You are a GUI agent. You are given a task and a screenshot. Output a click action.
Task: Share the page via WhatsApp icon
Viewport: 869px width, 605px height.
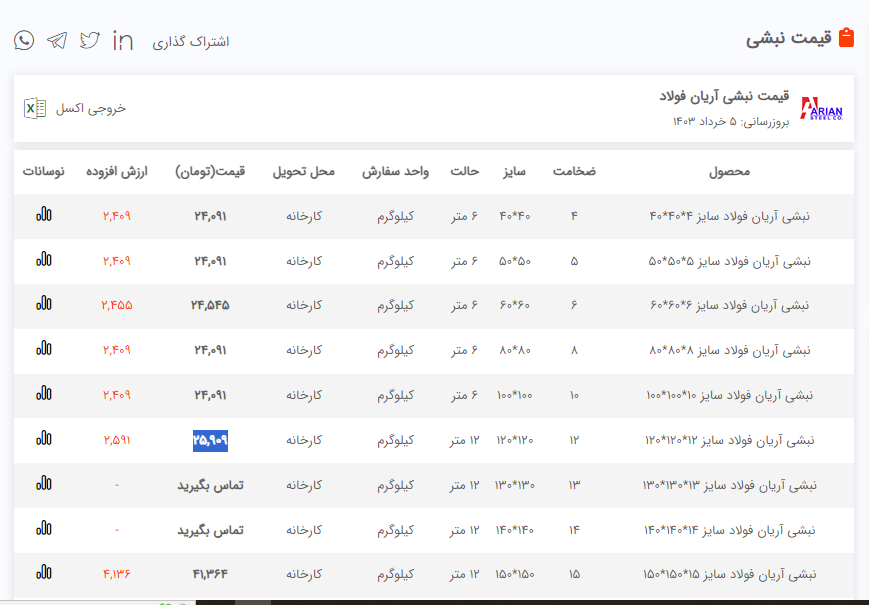tap(24, 40)
